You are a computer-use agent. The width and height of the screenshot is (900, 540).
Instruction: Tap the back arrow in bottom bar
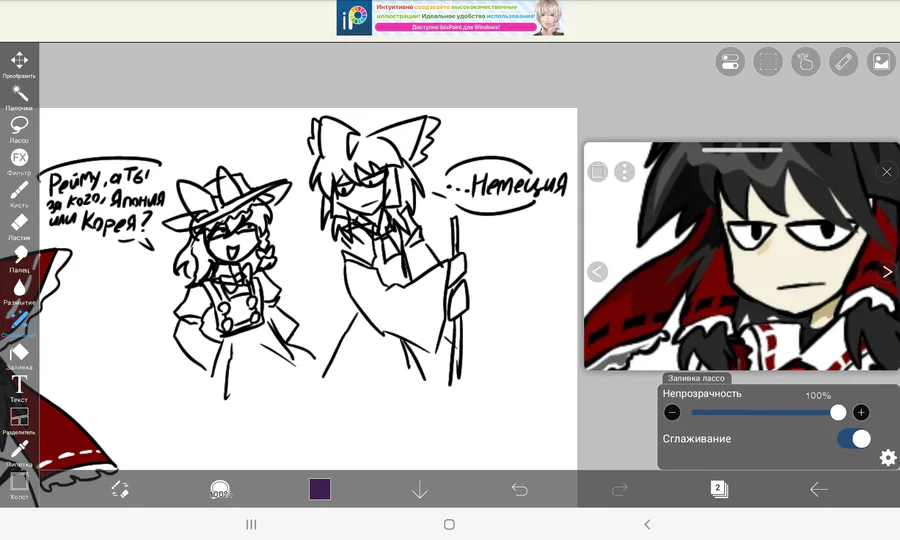coord(818,490)
